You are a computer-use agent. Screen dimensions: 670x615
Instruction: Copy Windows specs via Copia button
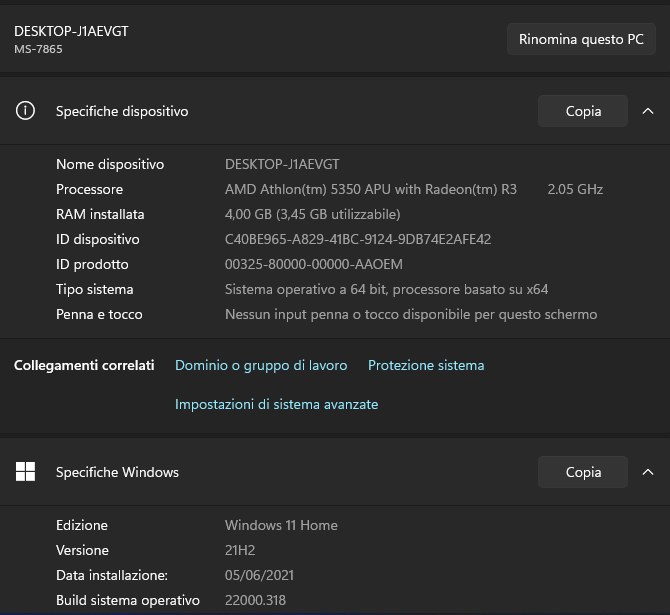(583, 472)
